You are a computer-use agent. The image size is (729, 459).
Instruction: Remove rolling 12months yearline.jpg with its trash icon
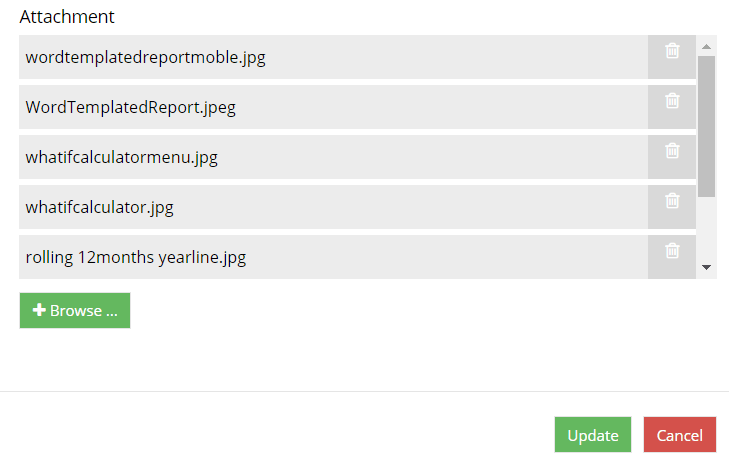pyautogui.click(x=672, y=251)
